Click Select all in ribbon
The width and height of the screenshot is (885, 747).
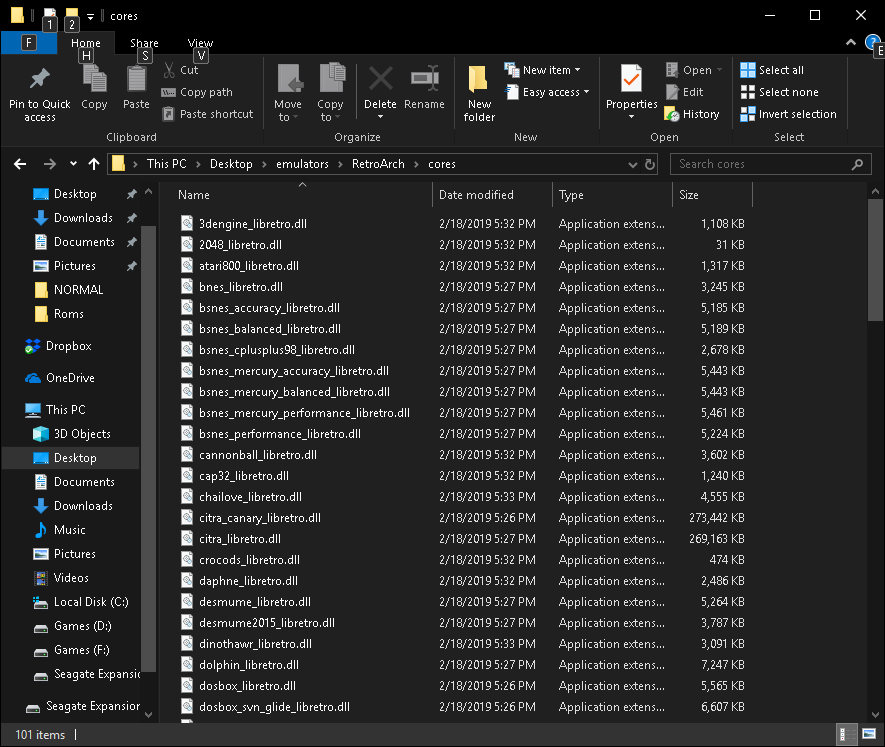coord(772,70)
